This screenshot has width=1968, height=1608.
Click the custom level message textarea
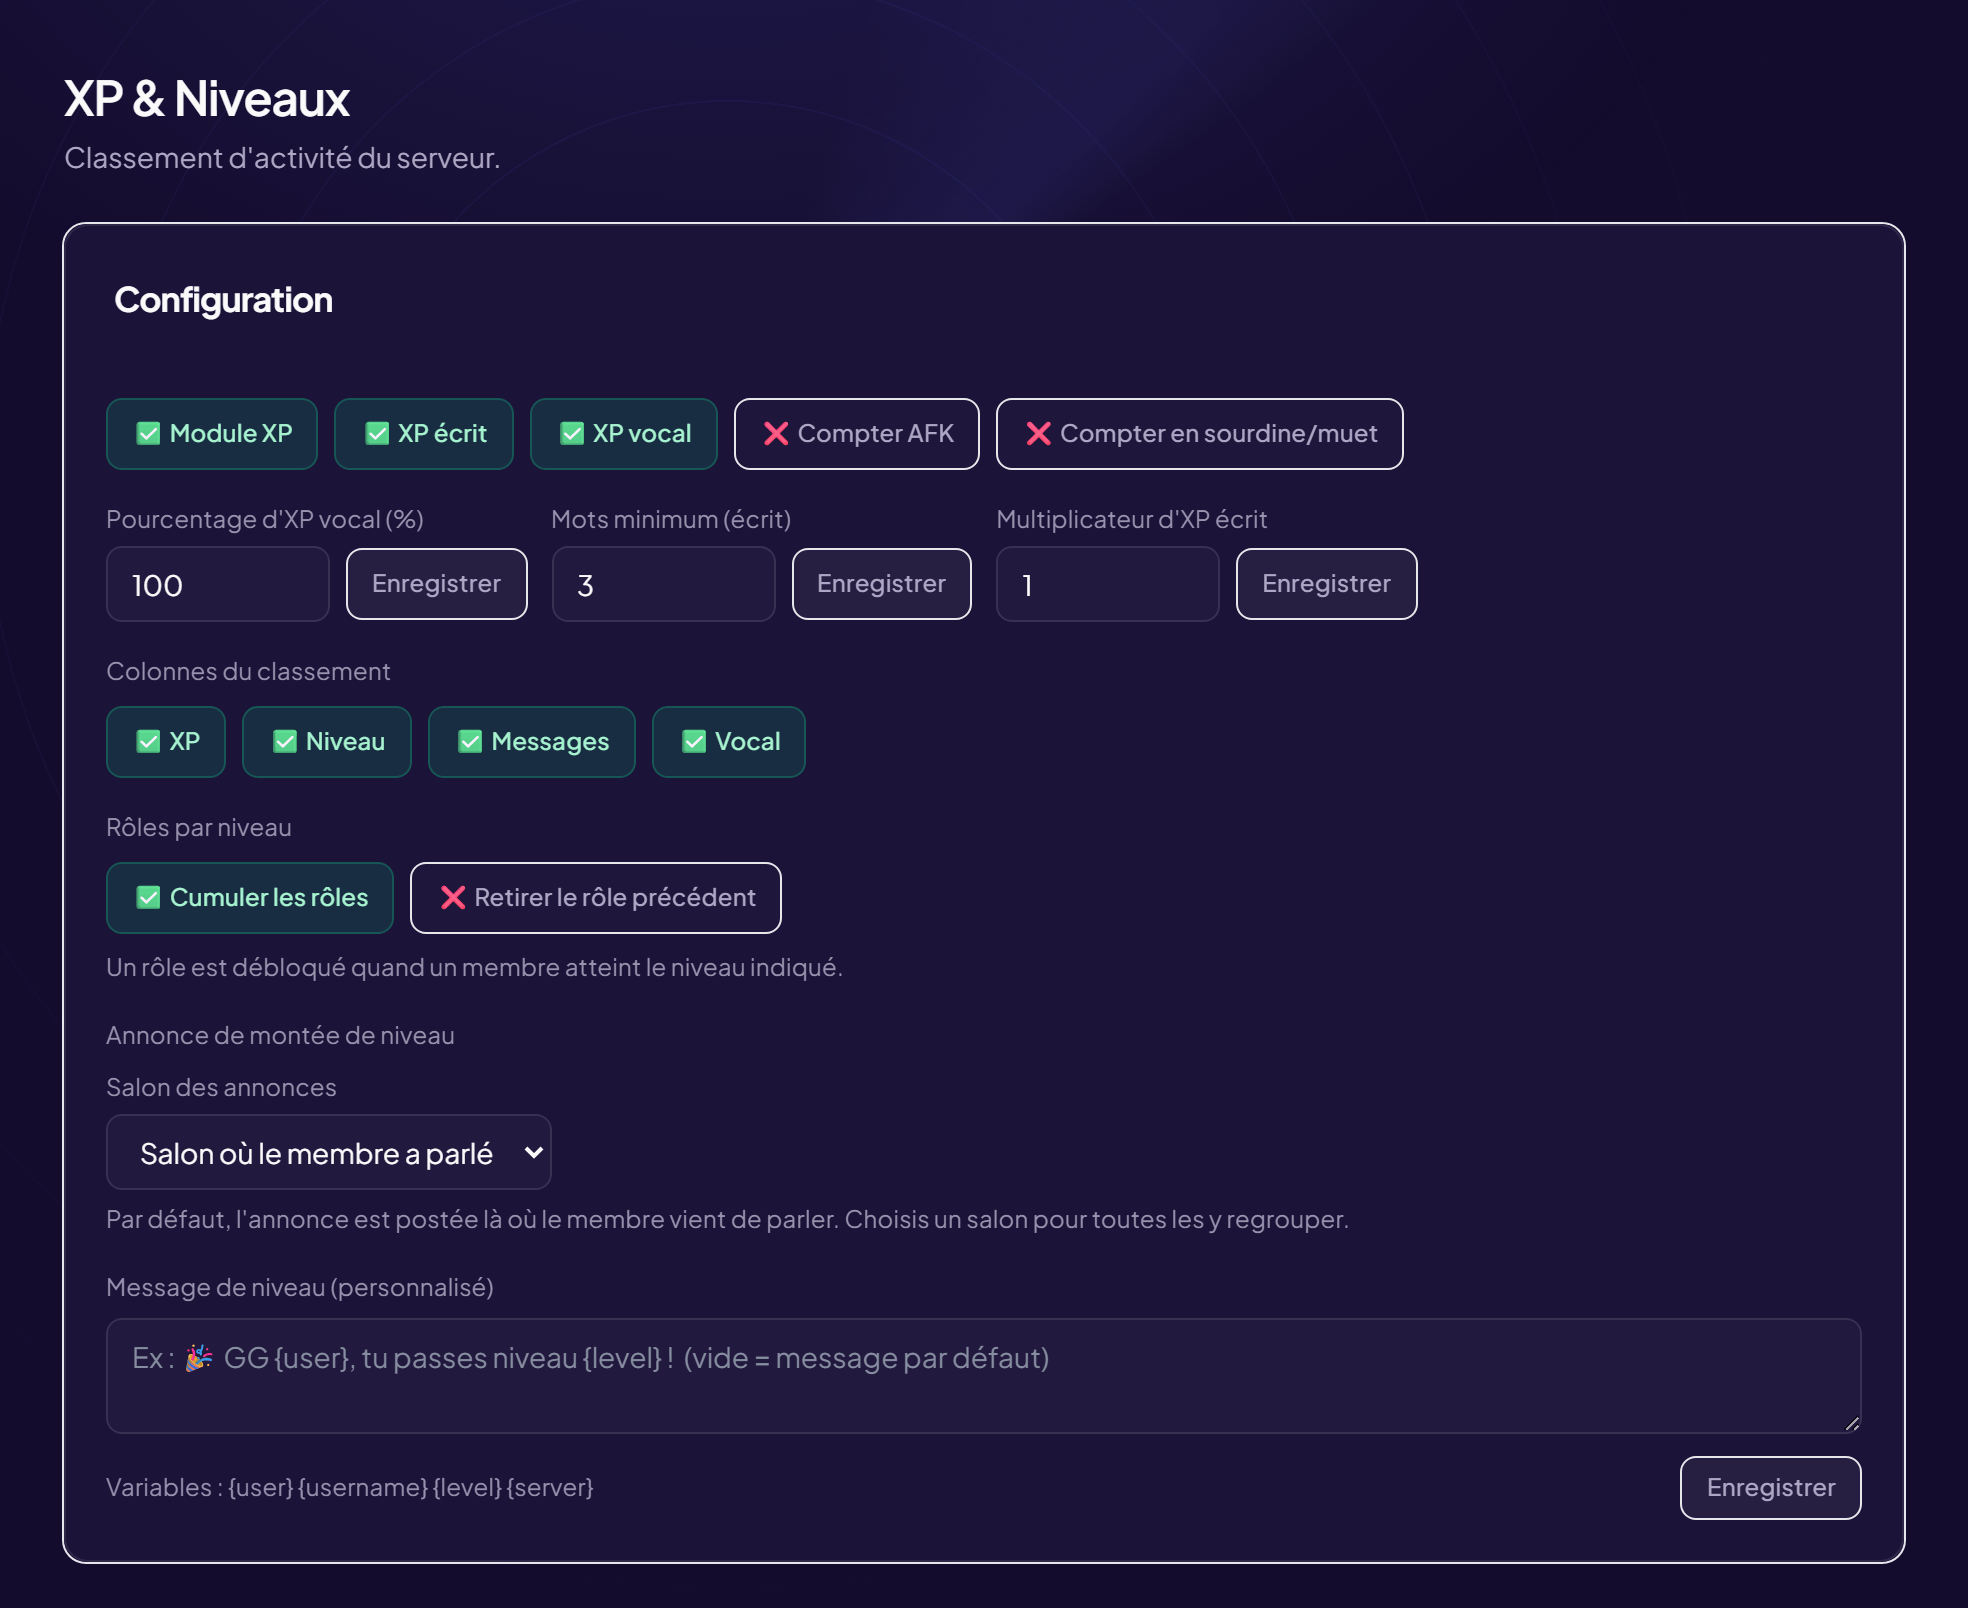(x=984, y=1376)
